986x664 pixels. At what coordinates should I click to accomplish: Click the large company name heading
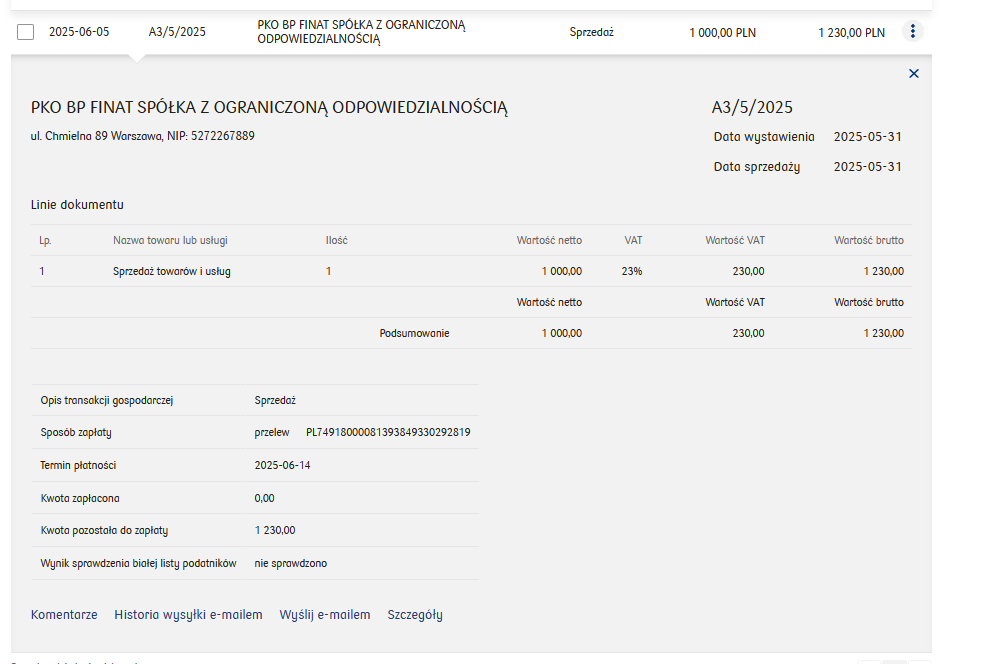tap(269, 108)
